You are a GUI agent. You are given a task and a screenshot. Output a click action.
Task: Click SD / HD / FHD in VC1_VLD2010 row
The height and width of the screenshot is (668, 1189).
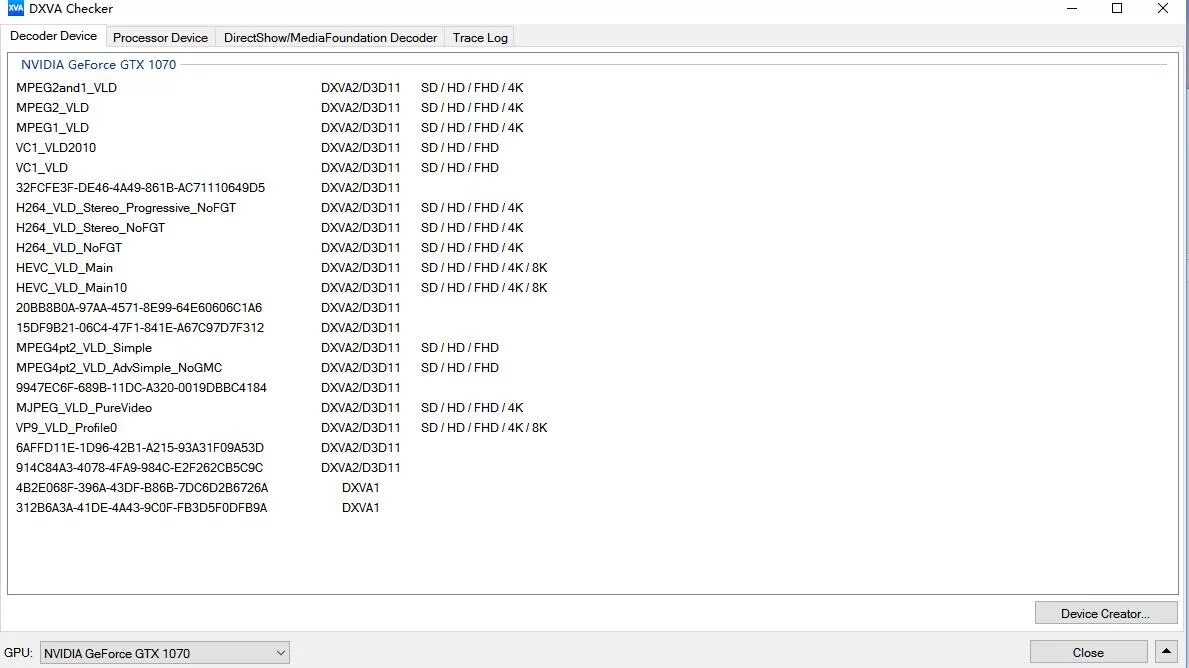click(x=460, y=148)
